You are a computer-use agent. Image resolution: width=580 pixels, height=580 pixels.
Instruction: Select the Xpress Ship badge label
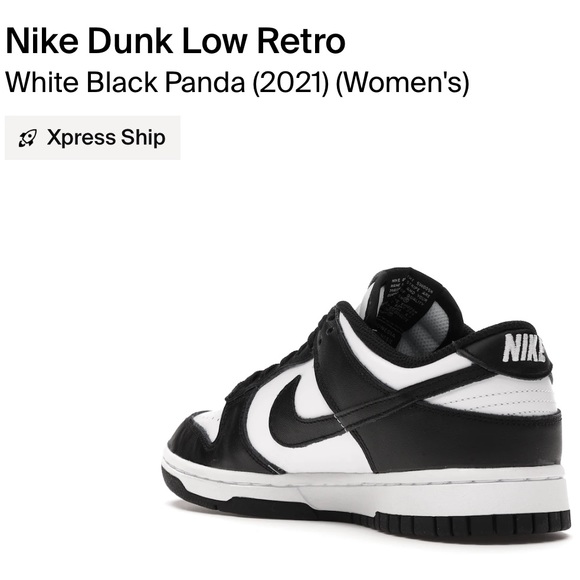[x=106, y=138]
